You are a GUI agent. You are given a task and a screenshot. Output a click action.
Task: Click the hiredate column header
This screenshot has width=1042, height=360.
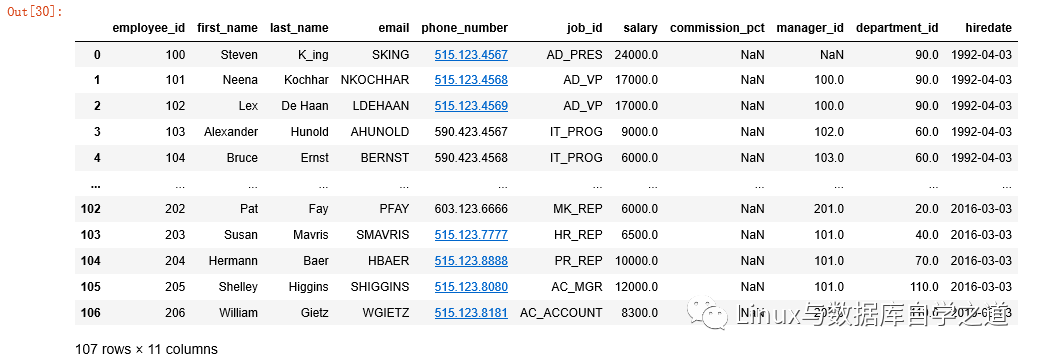tap(989, 28)
